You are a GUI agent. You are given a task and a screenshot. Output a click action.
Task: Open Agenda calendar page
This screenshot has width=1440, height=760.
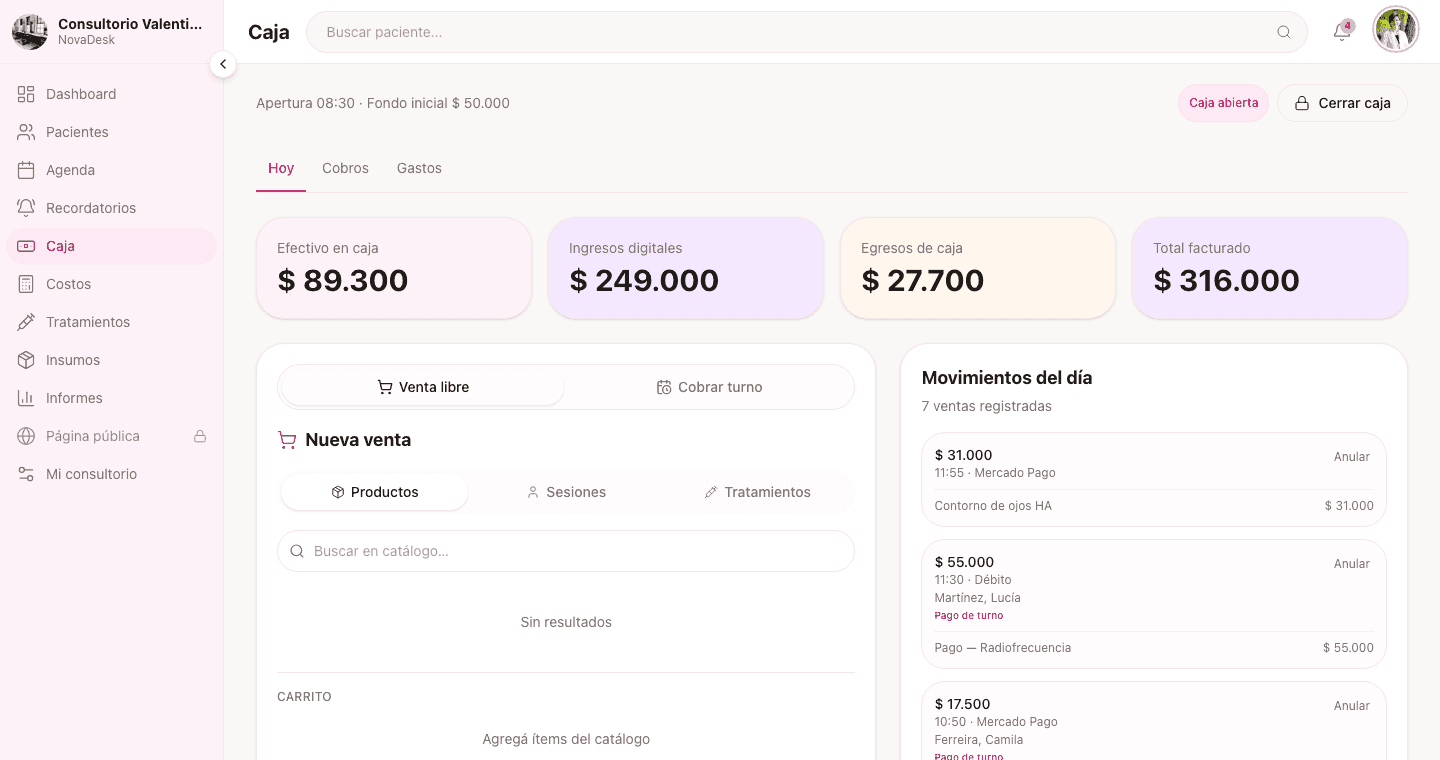point(111,170)
